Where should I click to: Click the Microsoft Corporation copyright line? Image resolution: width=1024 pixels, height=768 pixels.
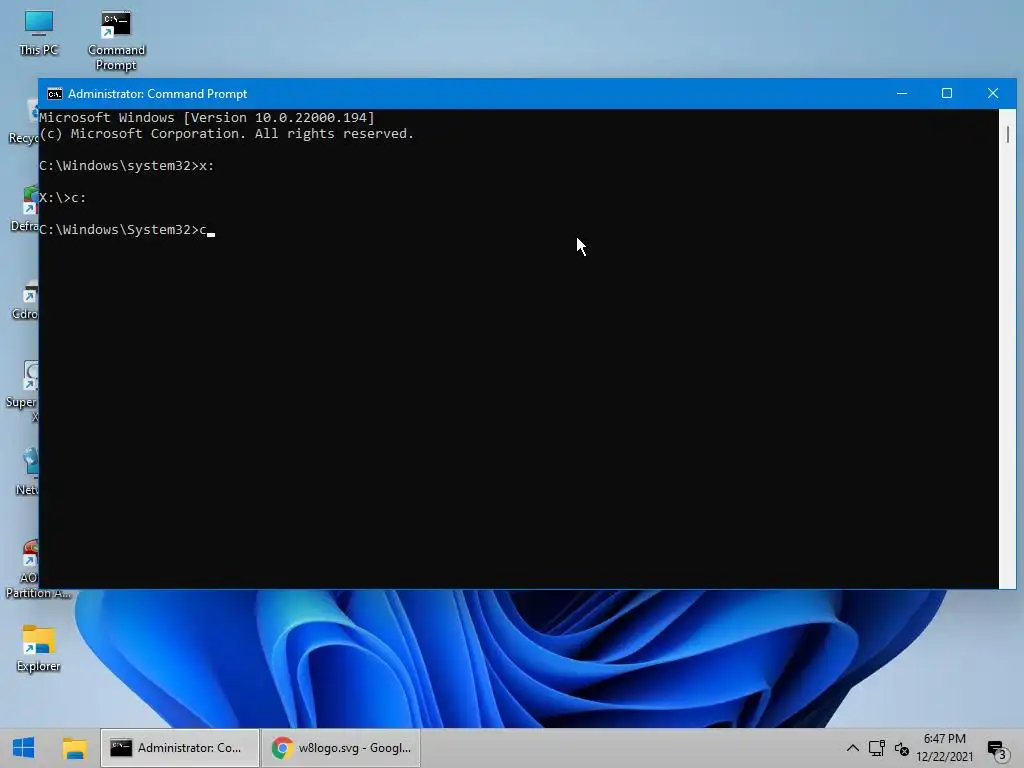coord(227,134)
